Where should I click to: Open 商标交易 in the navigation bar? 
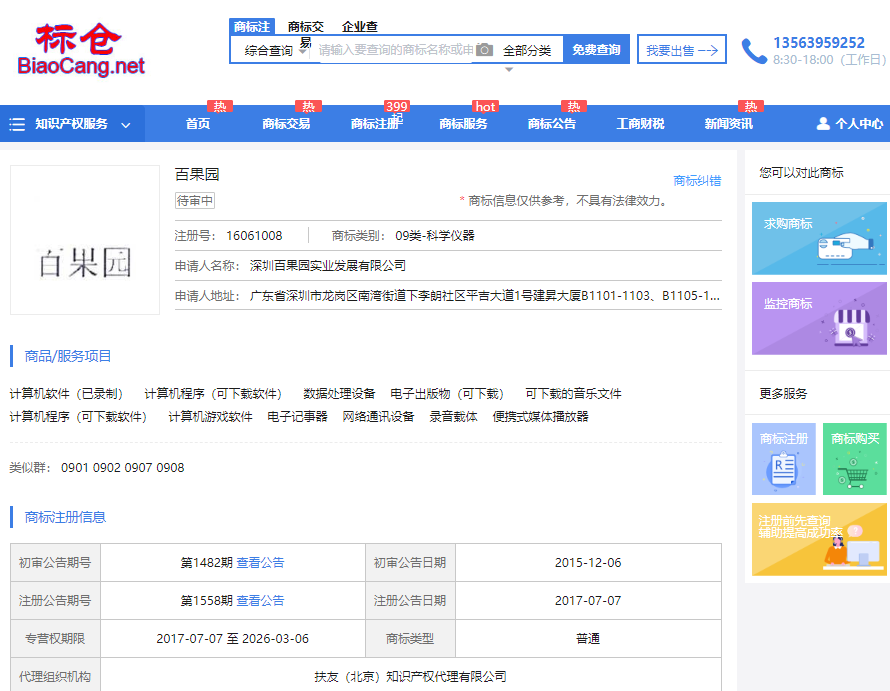pos(286,124)
